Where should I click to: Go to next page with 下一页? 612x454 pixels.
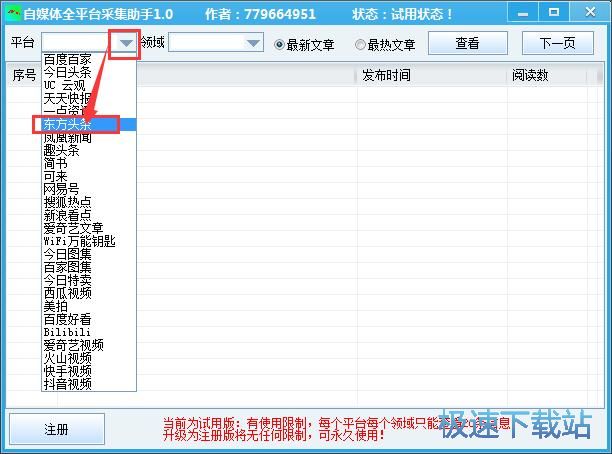point(558,43)
